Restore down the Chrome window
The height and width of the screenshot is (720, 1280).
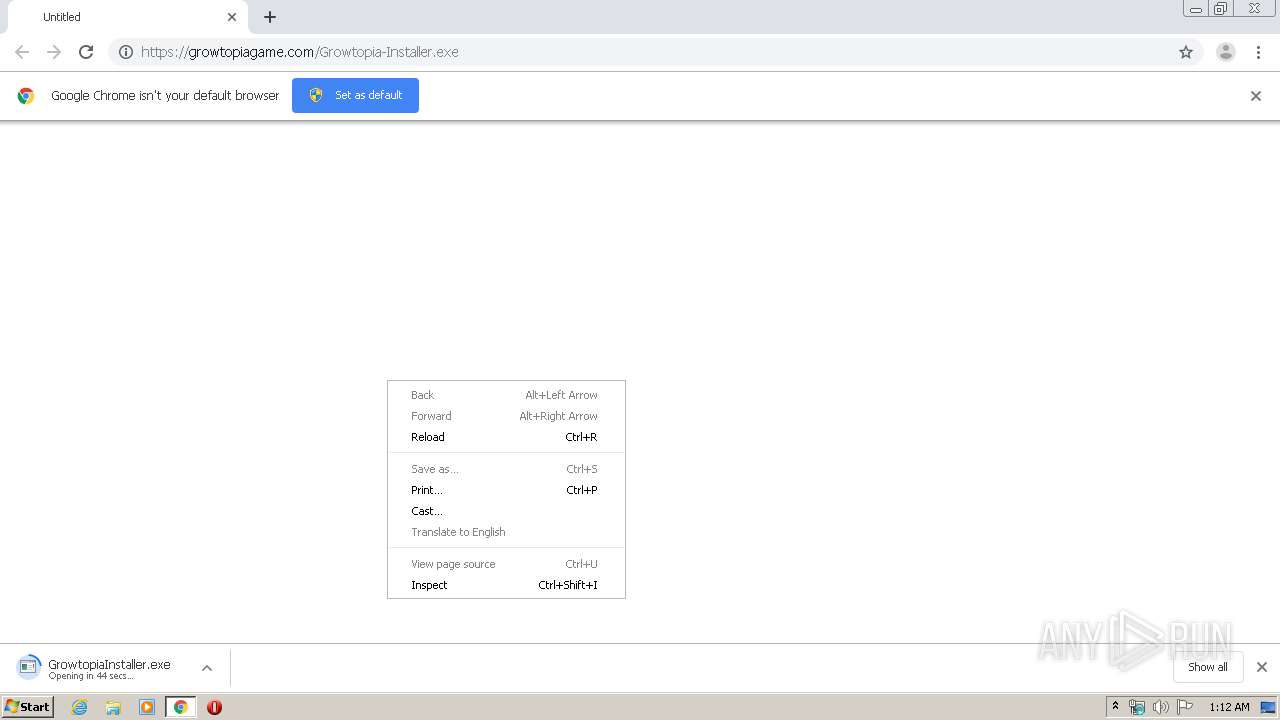[x=1221, y=9]
